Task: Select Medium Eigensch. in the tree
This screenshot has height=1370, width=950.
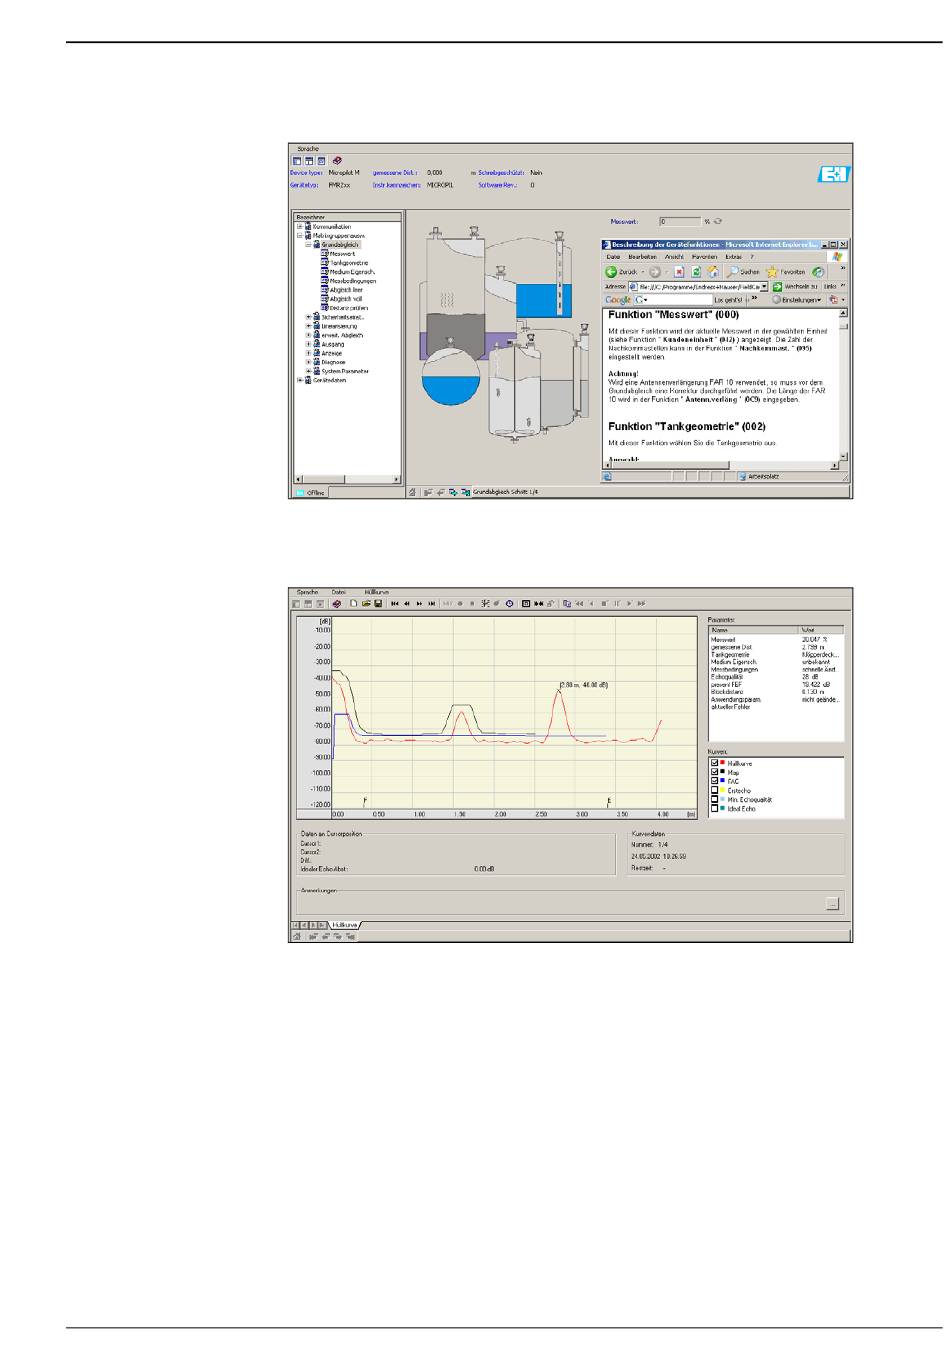Action: tap(352, 272)
